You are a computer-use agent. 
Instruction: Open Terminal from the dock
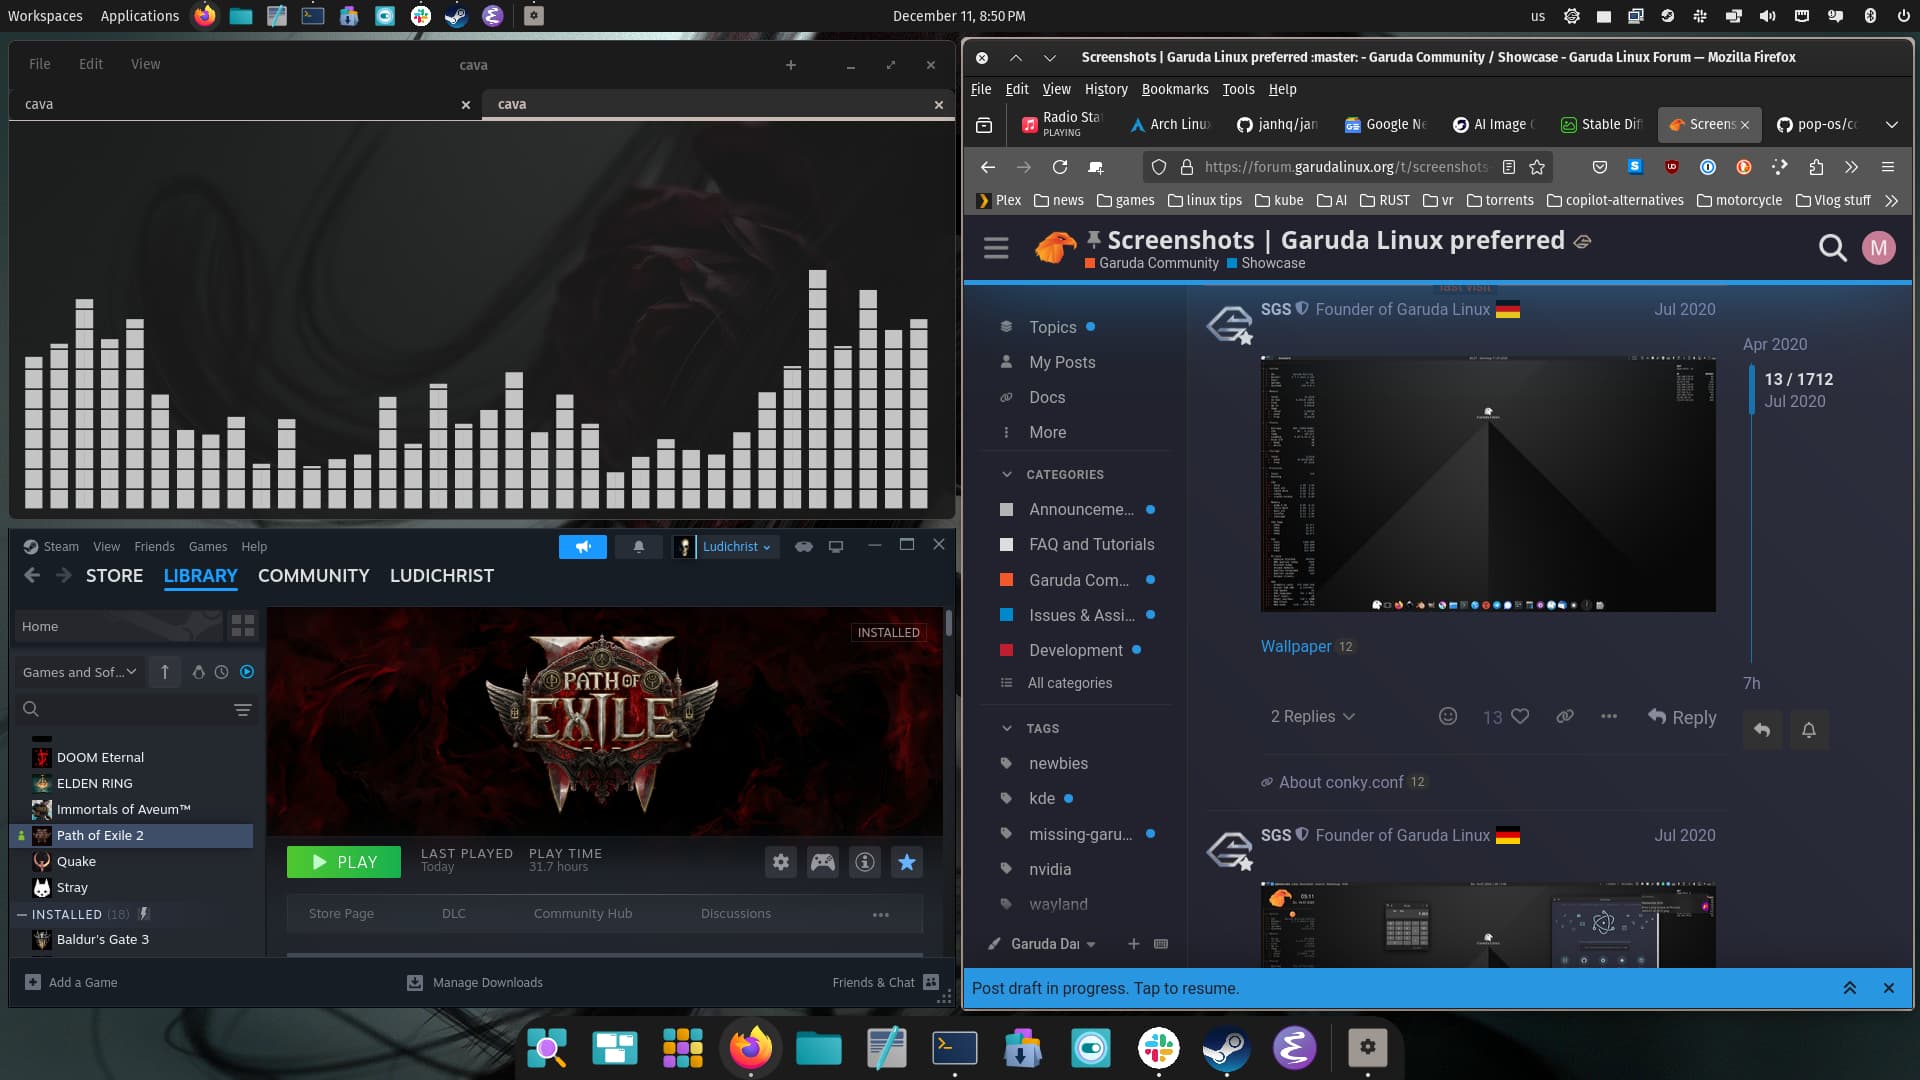(955, 1048)
